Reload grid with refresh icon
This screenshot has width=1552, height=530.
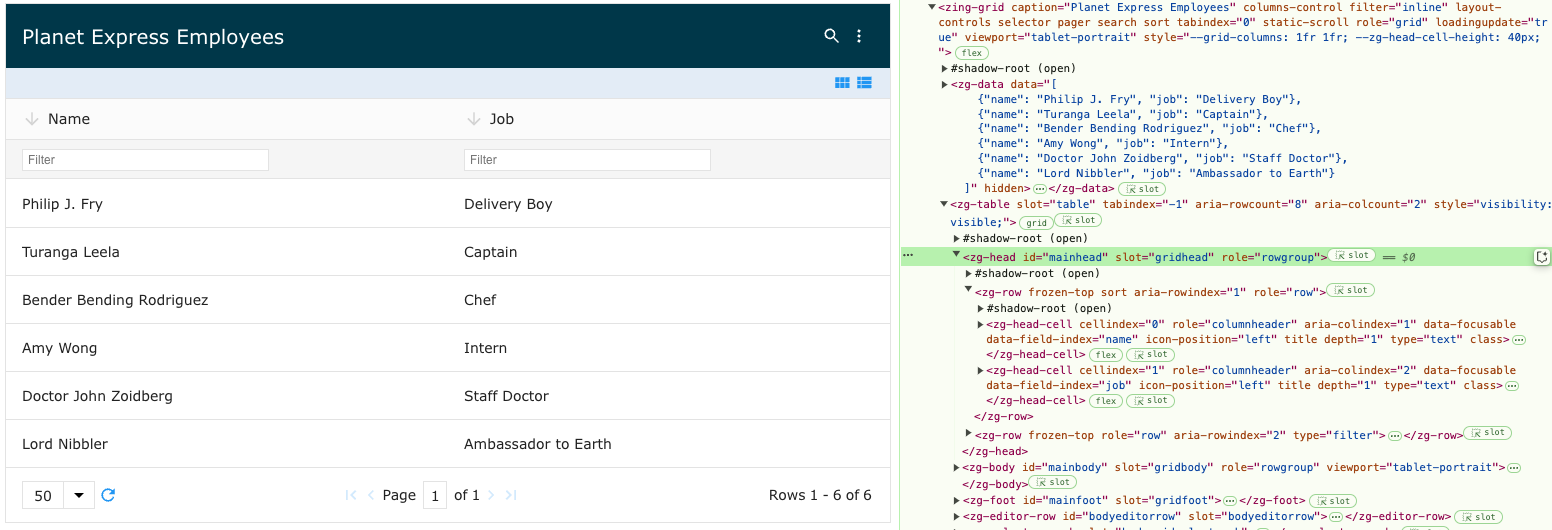click(109, 495)
